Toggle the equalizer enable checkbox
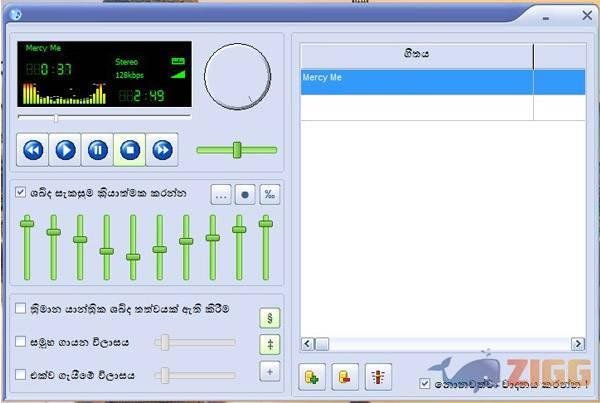Image resolution: width=600 pixels, height=403 pixels. tap(20, 193)
